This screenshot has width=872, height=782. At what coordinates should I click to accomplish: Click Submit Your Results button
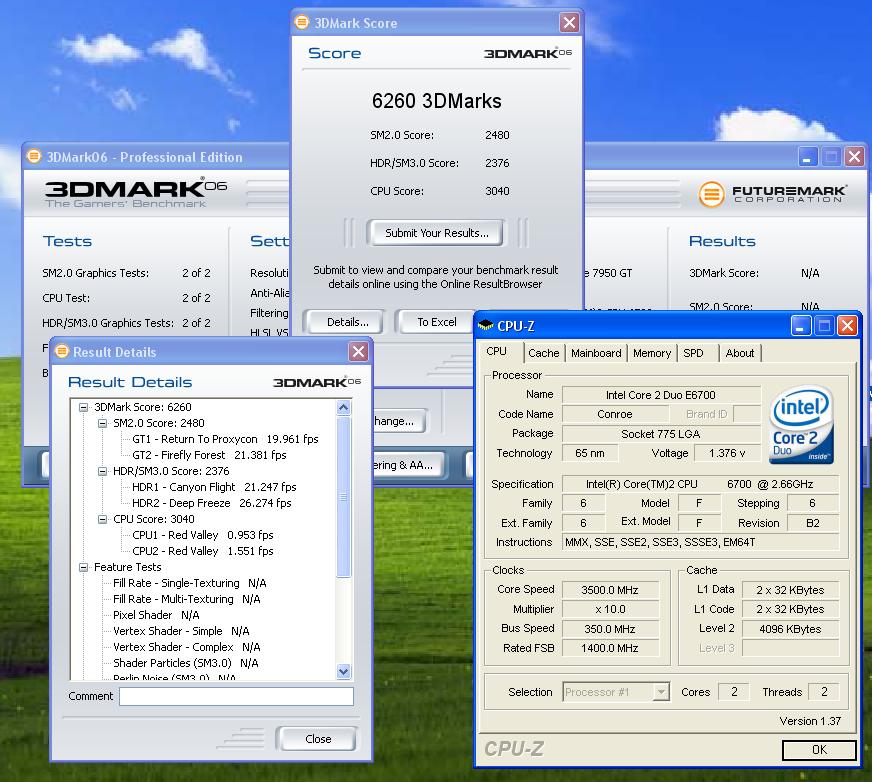(x=437, y=233)
